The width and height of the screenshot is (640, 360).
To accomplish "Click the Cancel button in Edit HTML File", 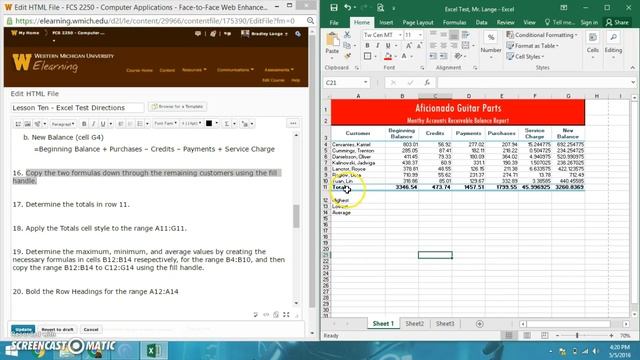I will tap(91, 329).
